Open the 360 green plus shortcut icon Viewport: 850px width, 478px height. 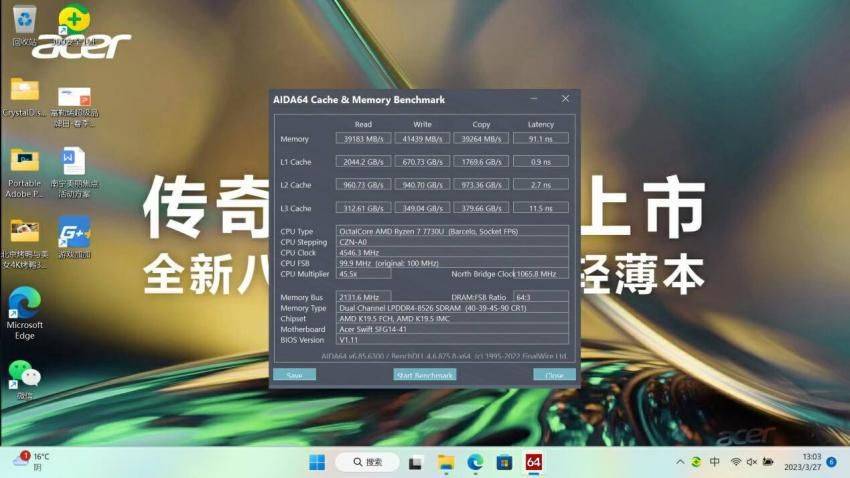pyautogui.click(x=74, y=24)
